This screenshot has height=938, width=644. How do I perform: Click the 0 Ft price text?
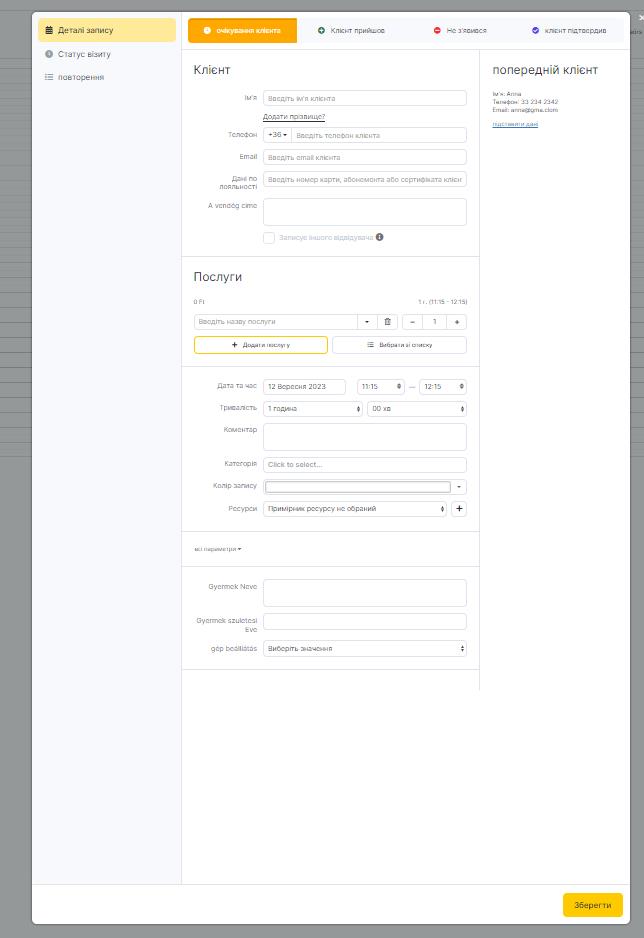coord(199,302)
